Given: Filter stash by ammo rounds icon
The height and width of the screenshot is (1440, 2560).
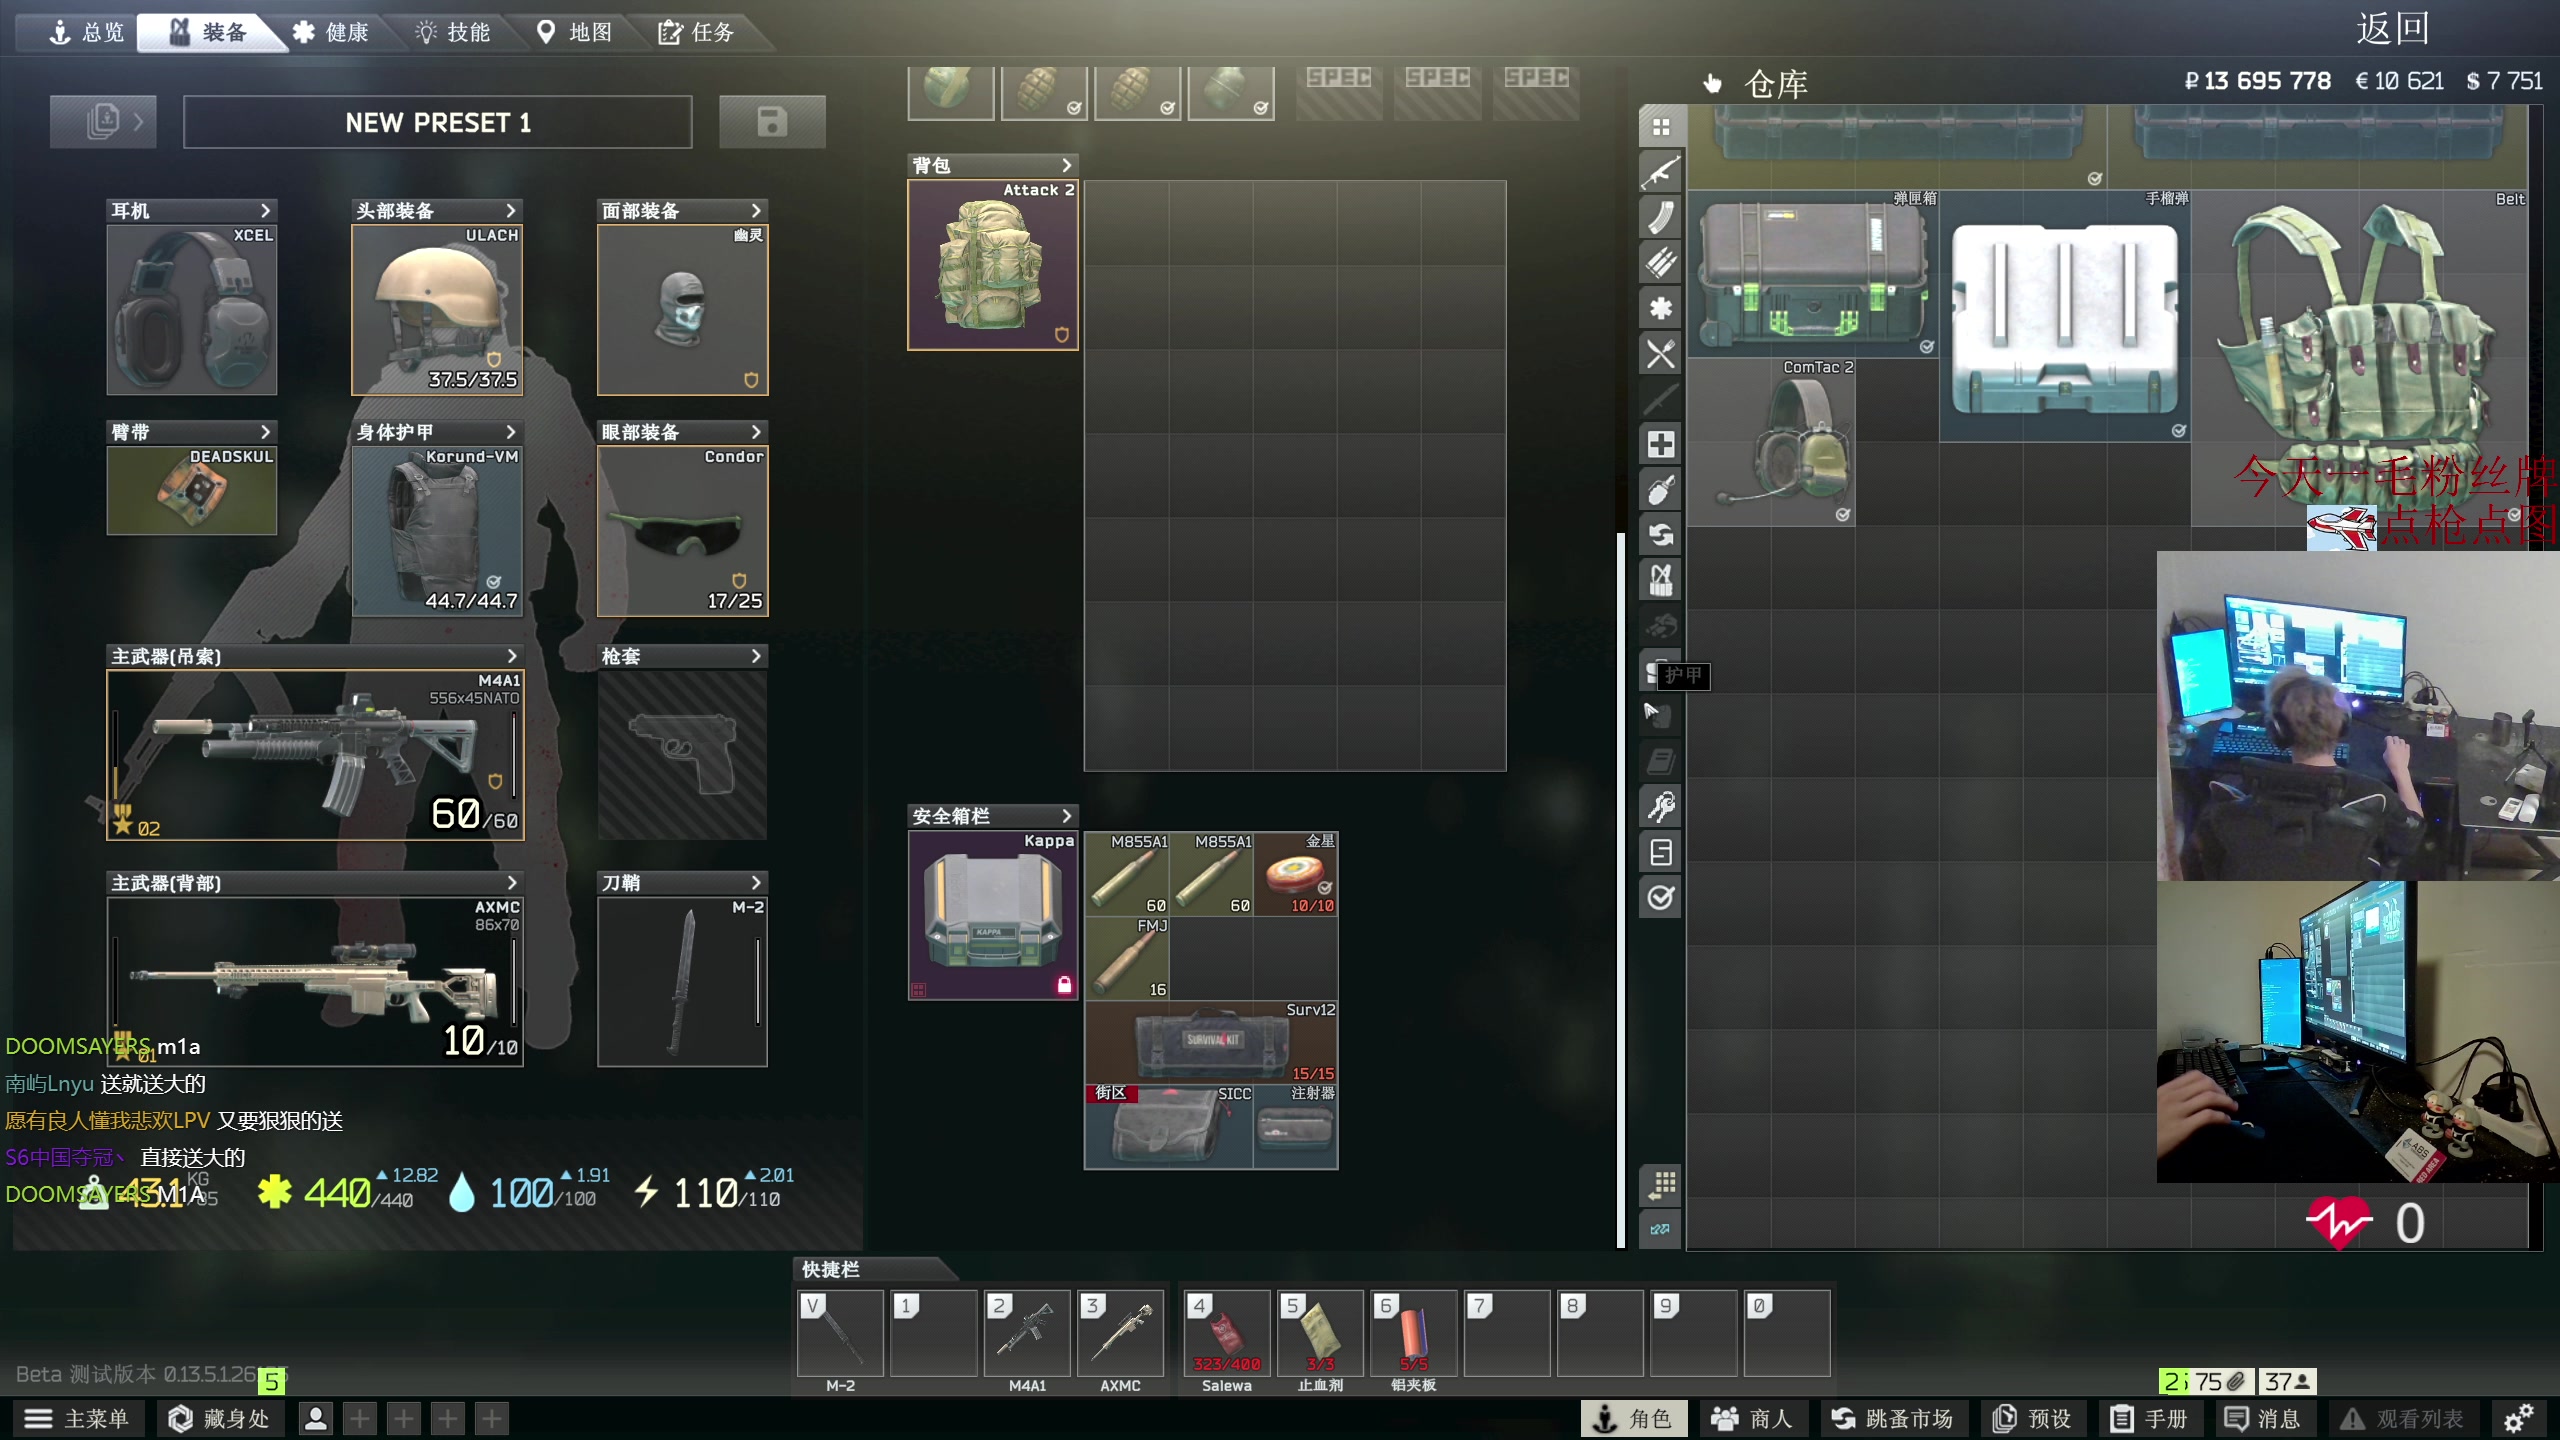Looking at the screenshot, I should coord(1661,262).
